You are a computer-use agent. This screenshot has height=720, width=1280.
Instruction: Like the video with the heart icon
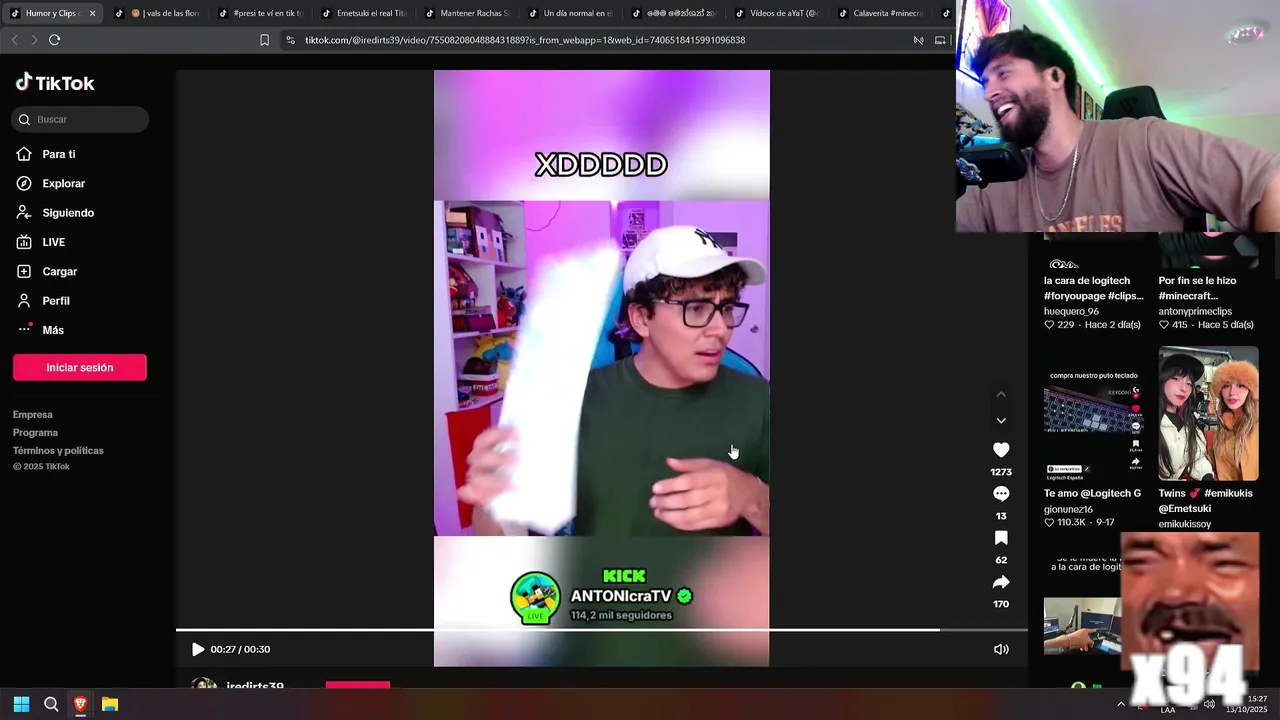click(1001, 450)
